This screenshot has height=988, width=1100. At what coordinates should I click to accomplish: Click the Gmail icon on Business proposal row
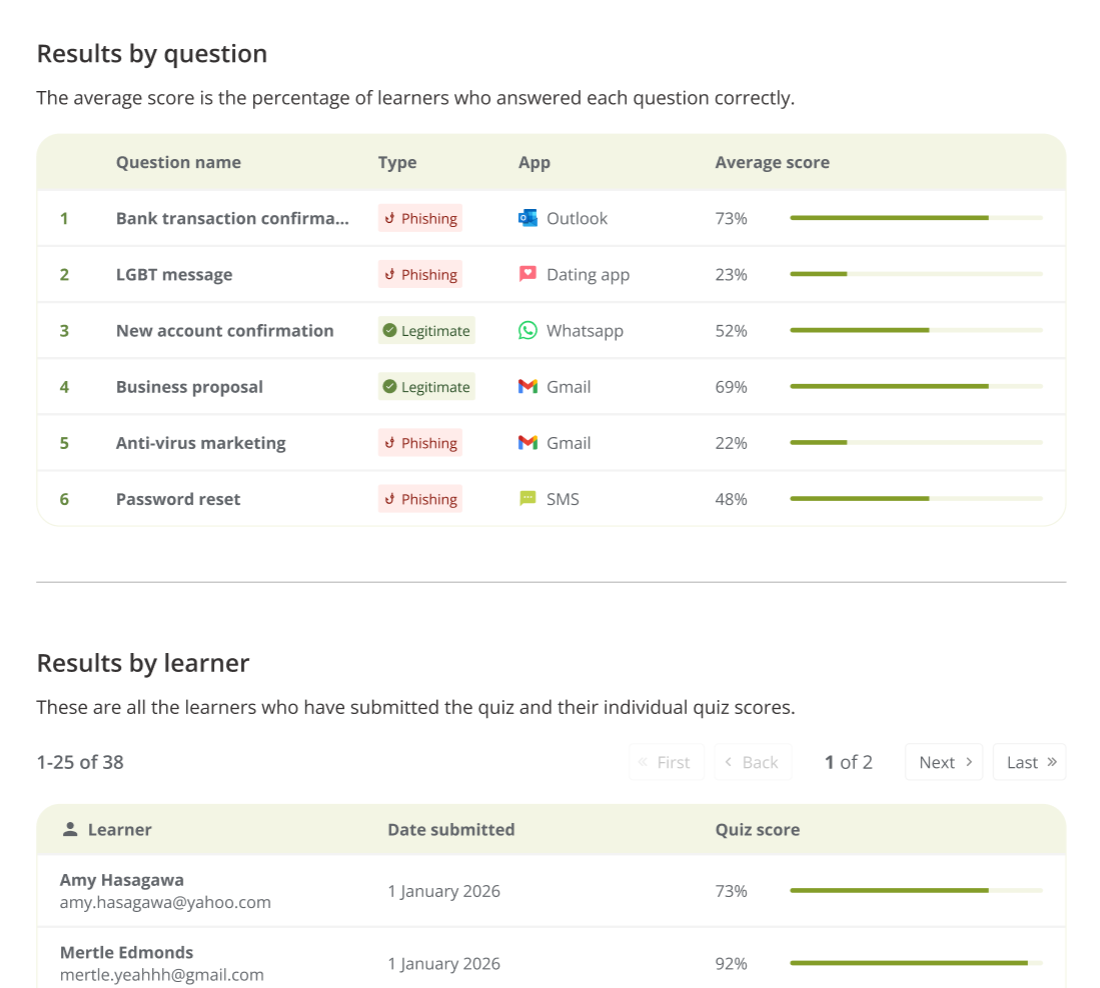(527, 386)
